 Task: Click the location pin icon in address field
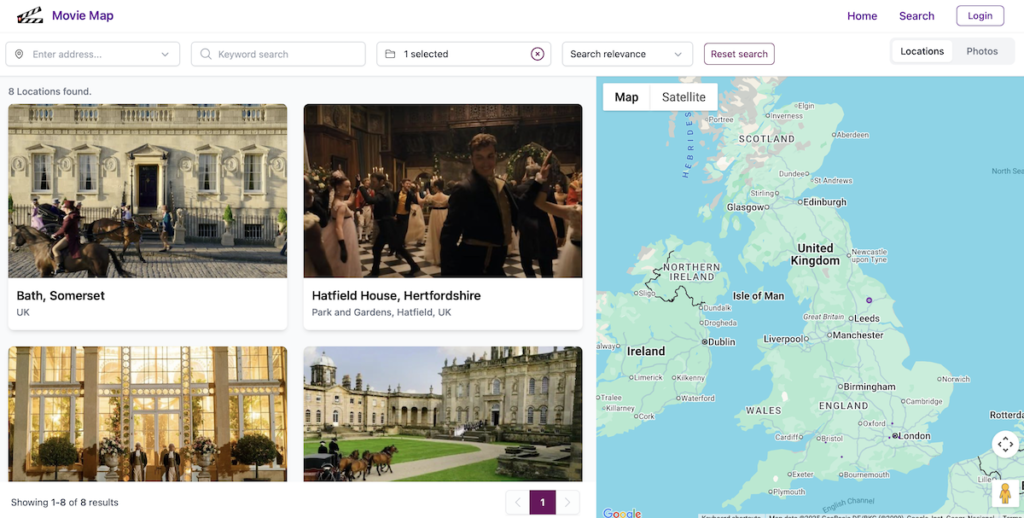click(19, 54)
